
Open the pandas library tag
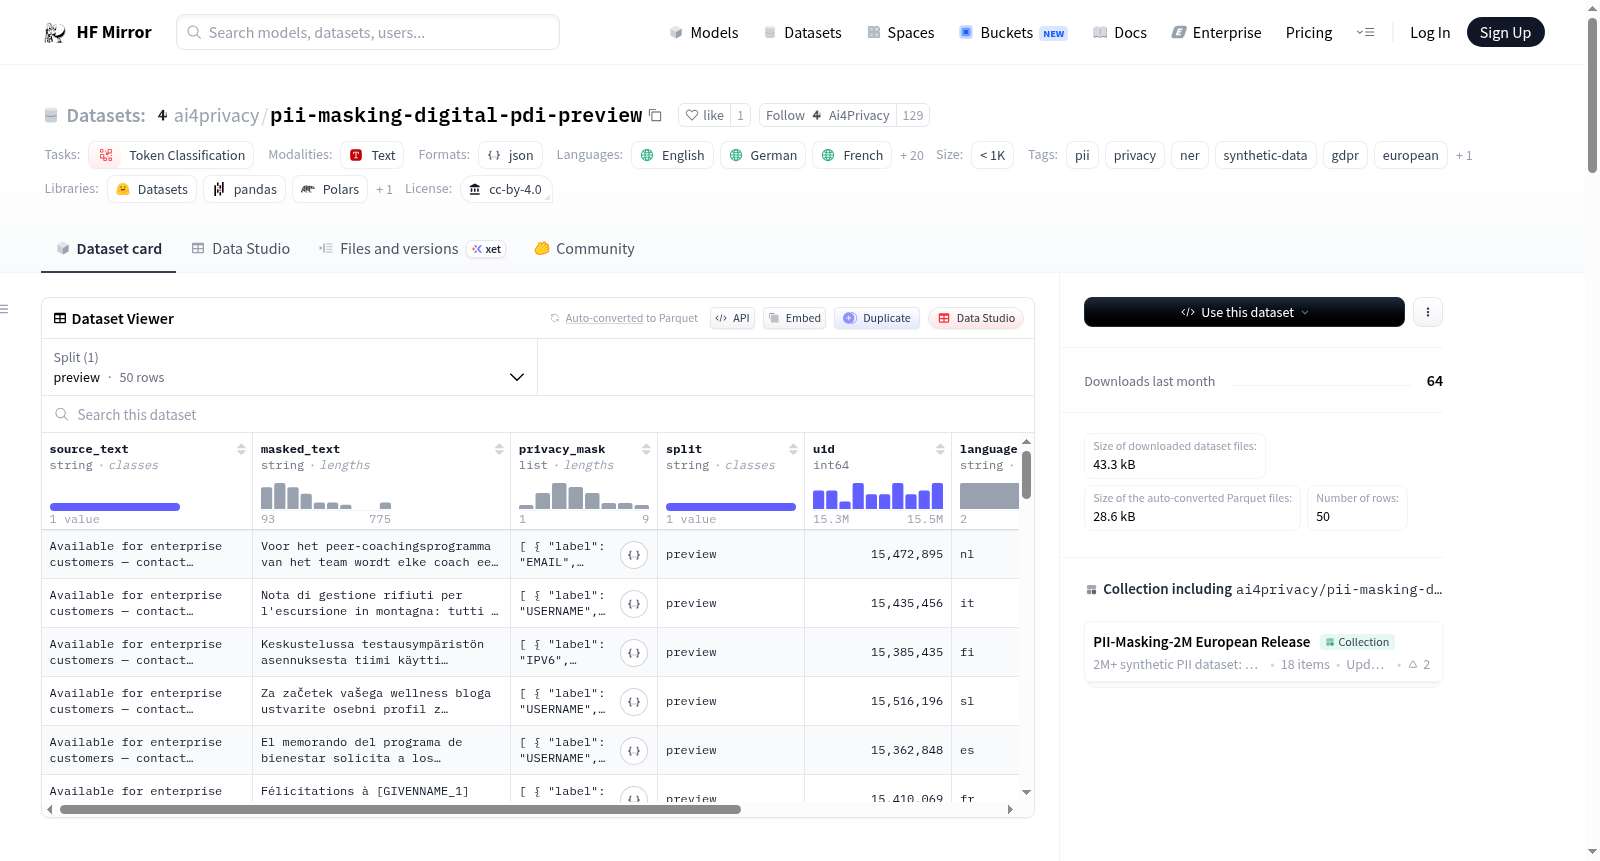pyautogui.click(x=245, y=189)
